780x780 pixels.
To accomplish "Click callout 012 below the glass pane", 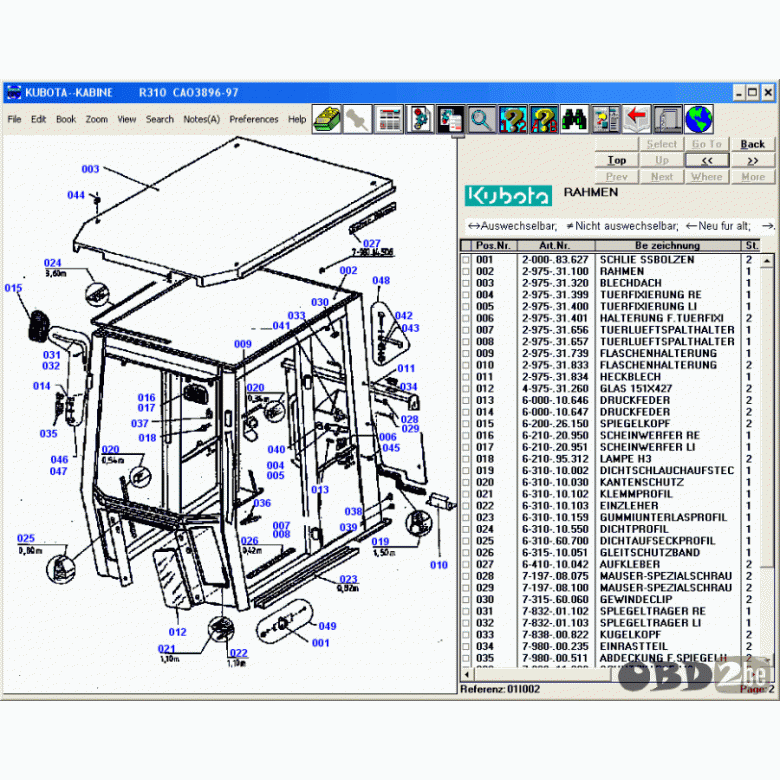I will point(178,632).
